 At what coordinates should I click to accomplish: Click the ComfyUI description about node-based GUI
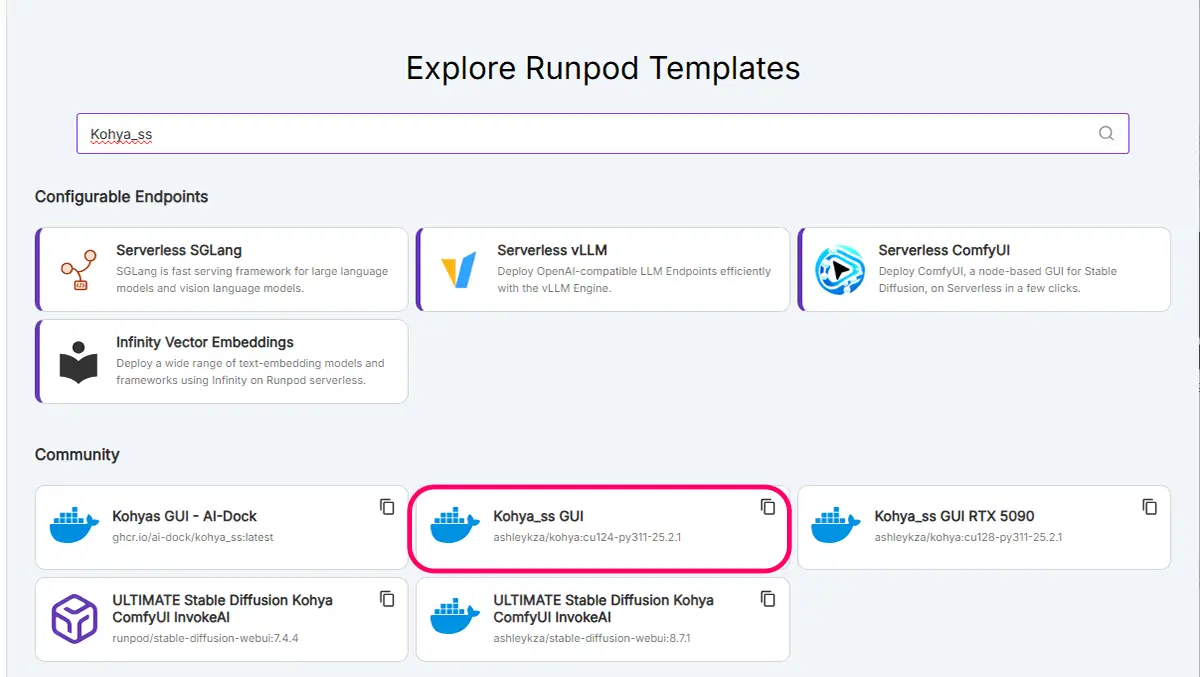pos(997,280)
